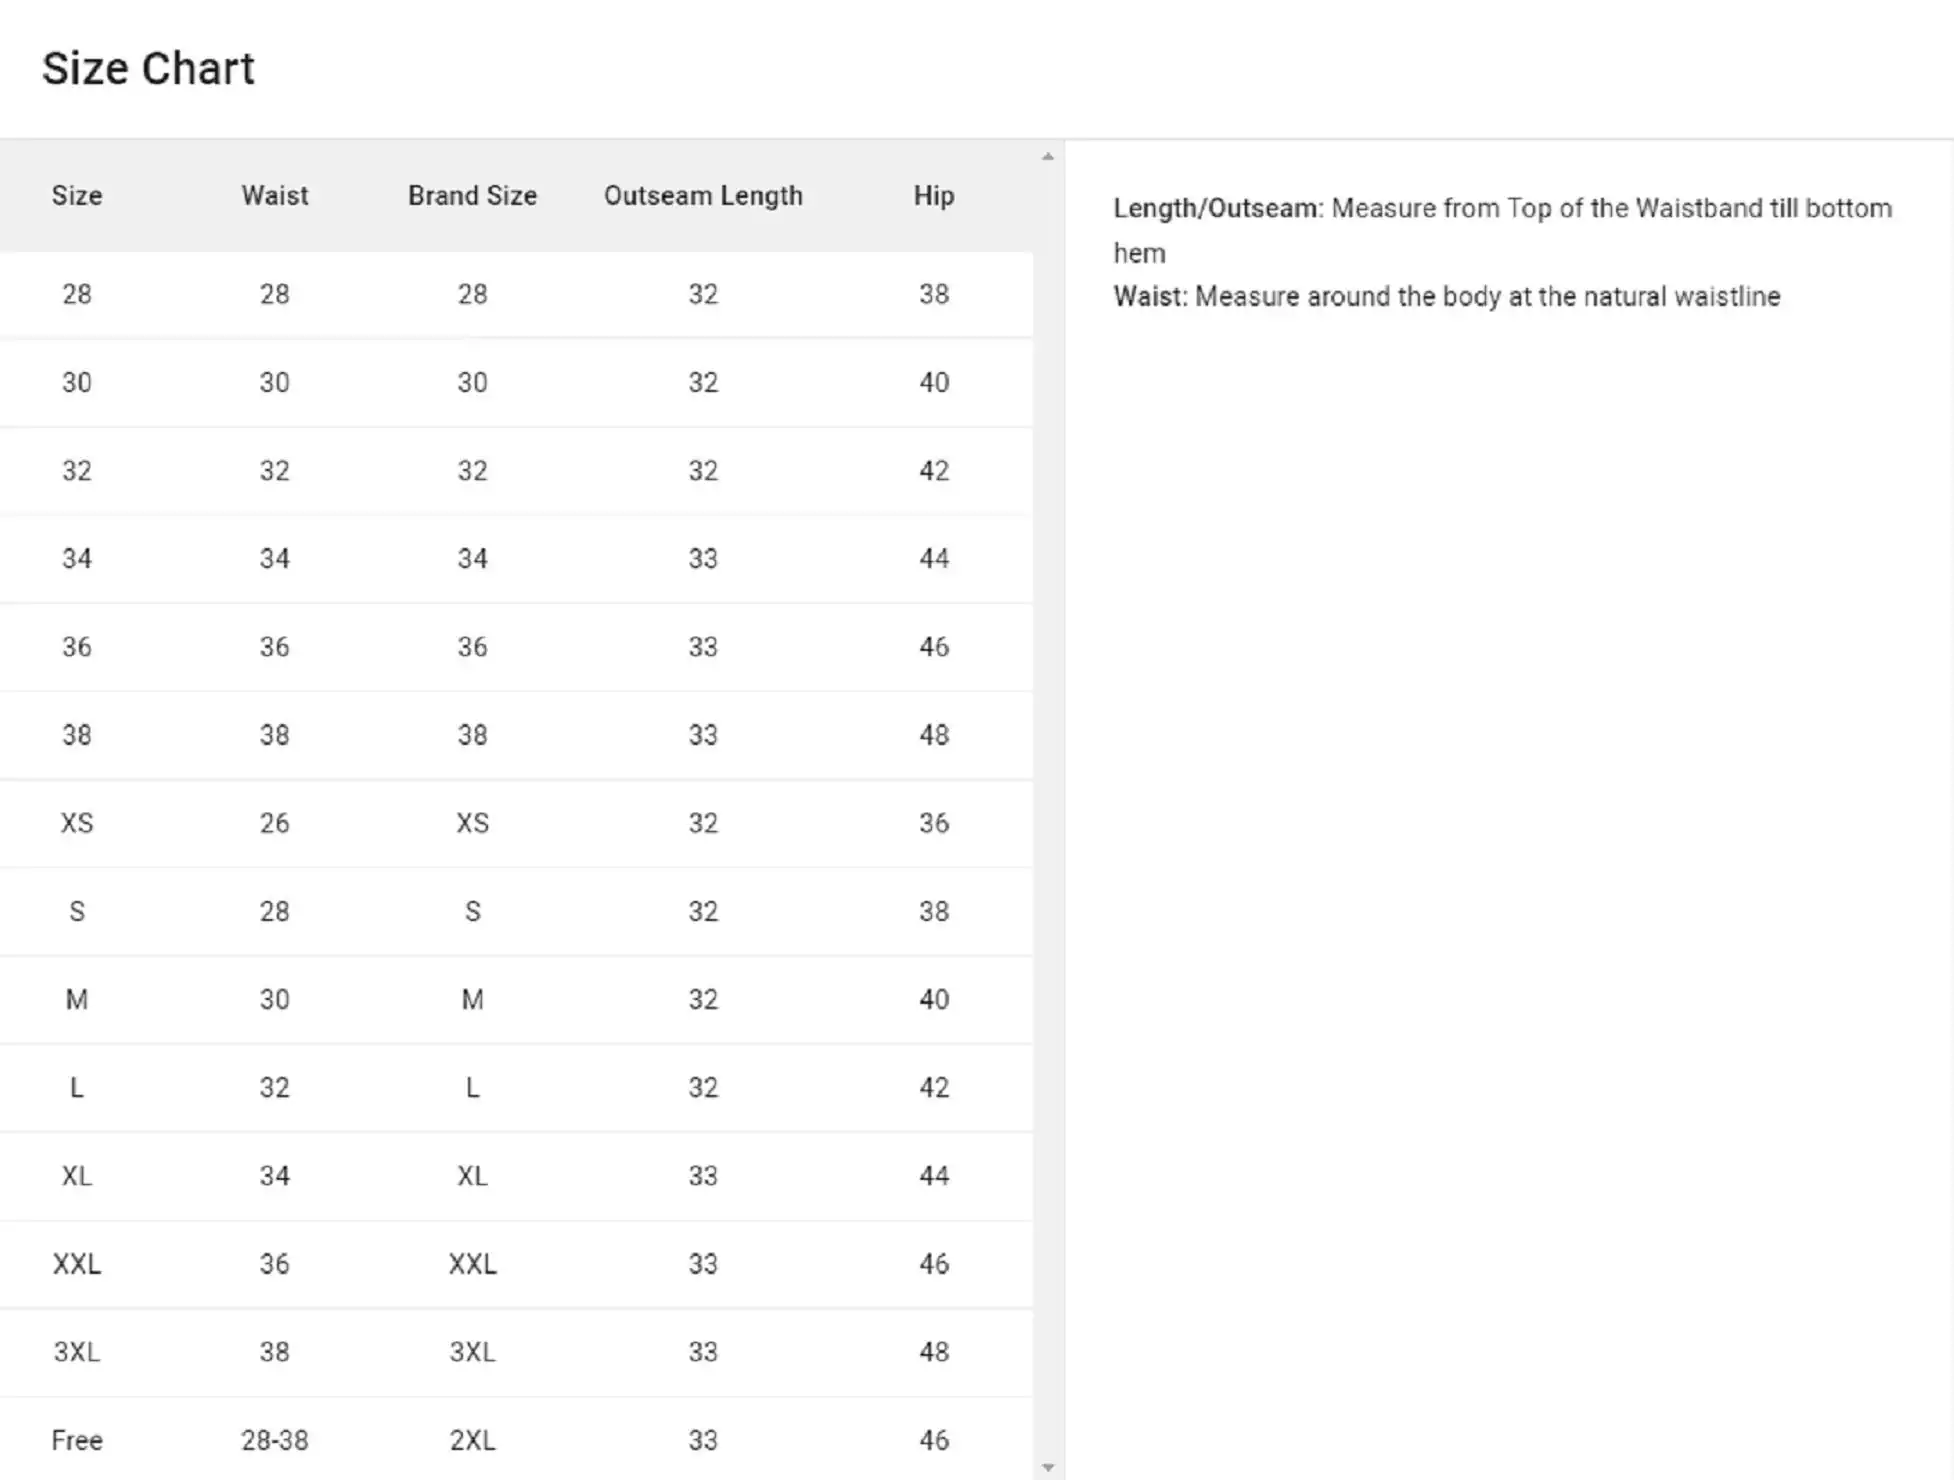Click the size table's vertical scrollbar track
The height and width of the screenshot is (1480, 1954).
click(x=1047, y=800)
